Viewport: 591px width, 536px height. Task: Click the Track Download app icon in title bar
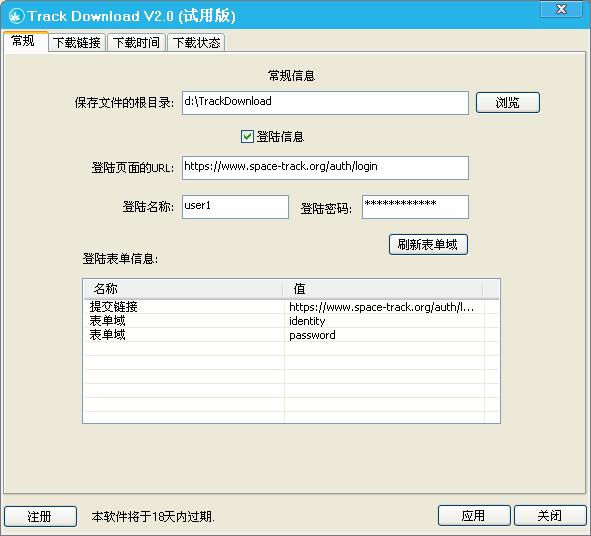click(16, 16)
